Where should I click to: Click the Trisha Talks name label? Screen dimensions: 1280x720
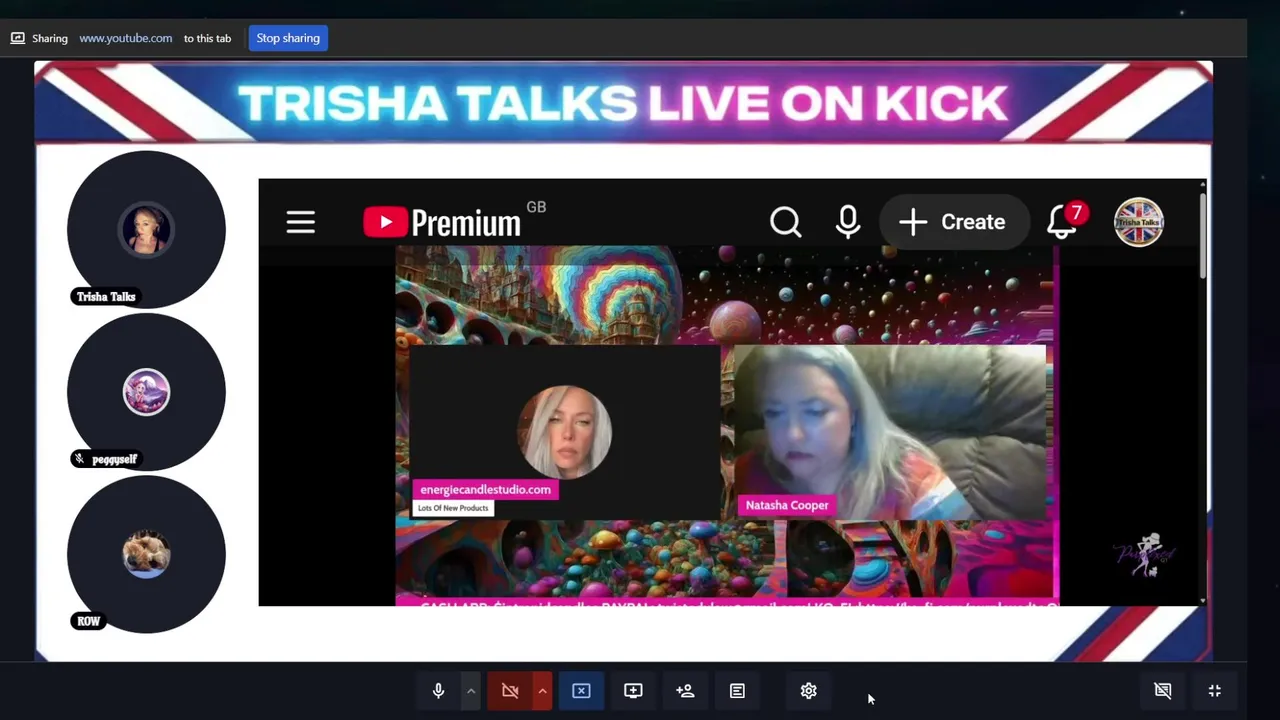click(106, 296)
